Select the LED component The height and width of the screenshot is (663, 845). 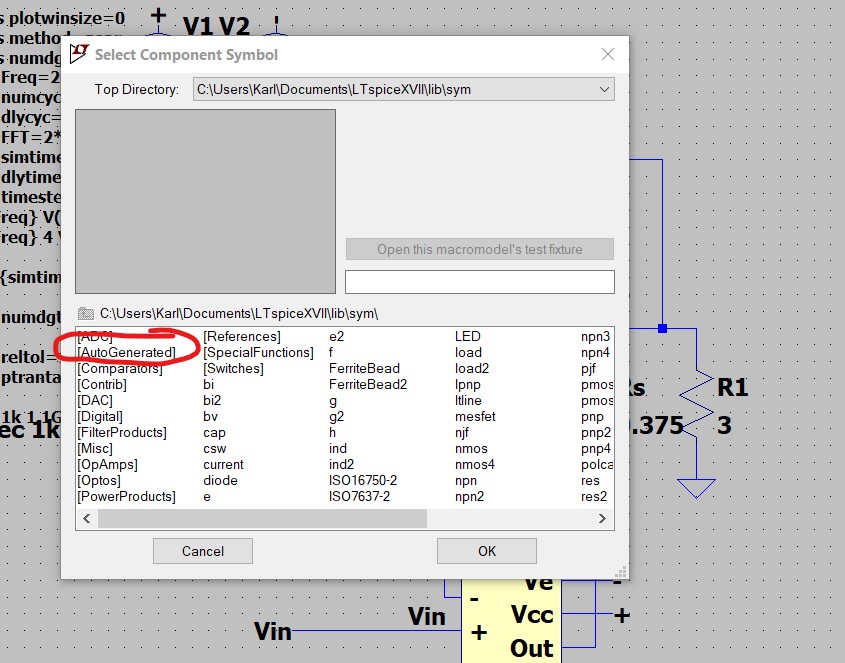pos(467,336)
